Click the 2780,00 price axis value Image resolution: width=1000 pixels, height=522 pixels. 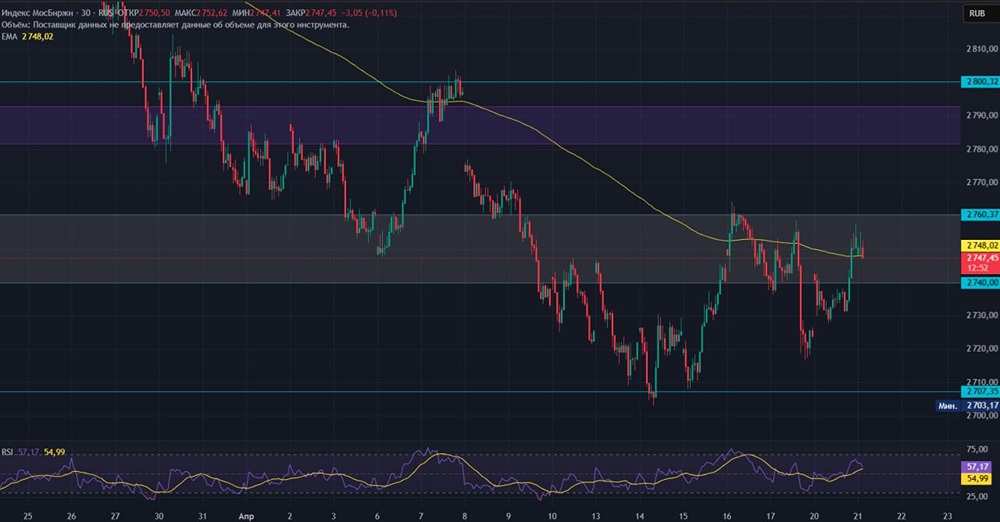pos(982,149)
